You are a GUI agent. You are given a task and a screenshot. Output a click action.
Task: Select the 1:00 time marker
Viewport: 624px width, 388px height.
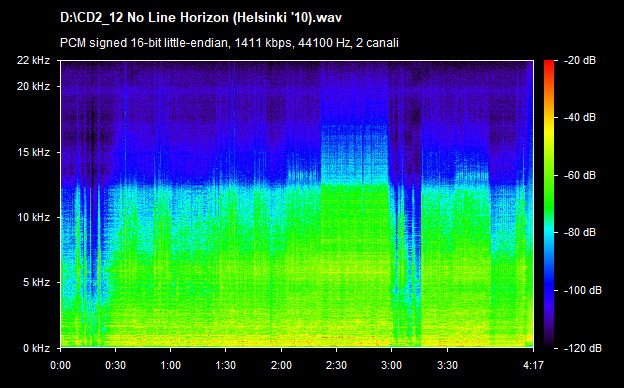[x=171, y=365]
